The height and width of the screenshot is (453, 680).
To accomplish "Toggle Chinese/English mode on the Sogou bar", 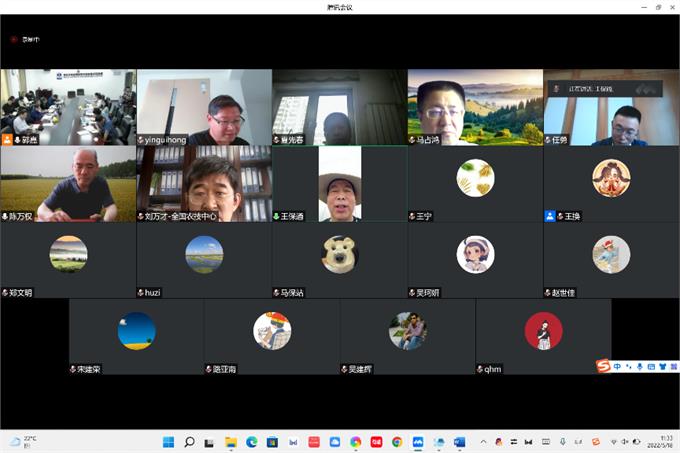I will click(617, 366).
